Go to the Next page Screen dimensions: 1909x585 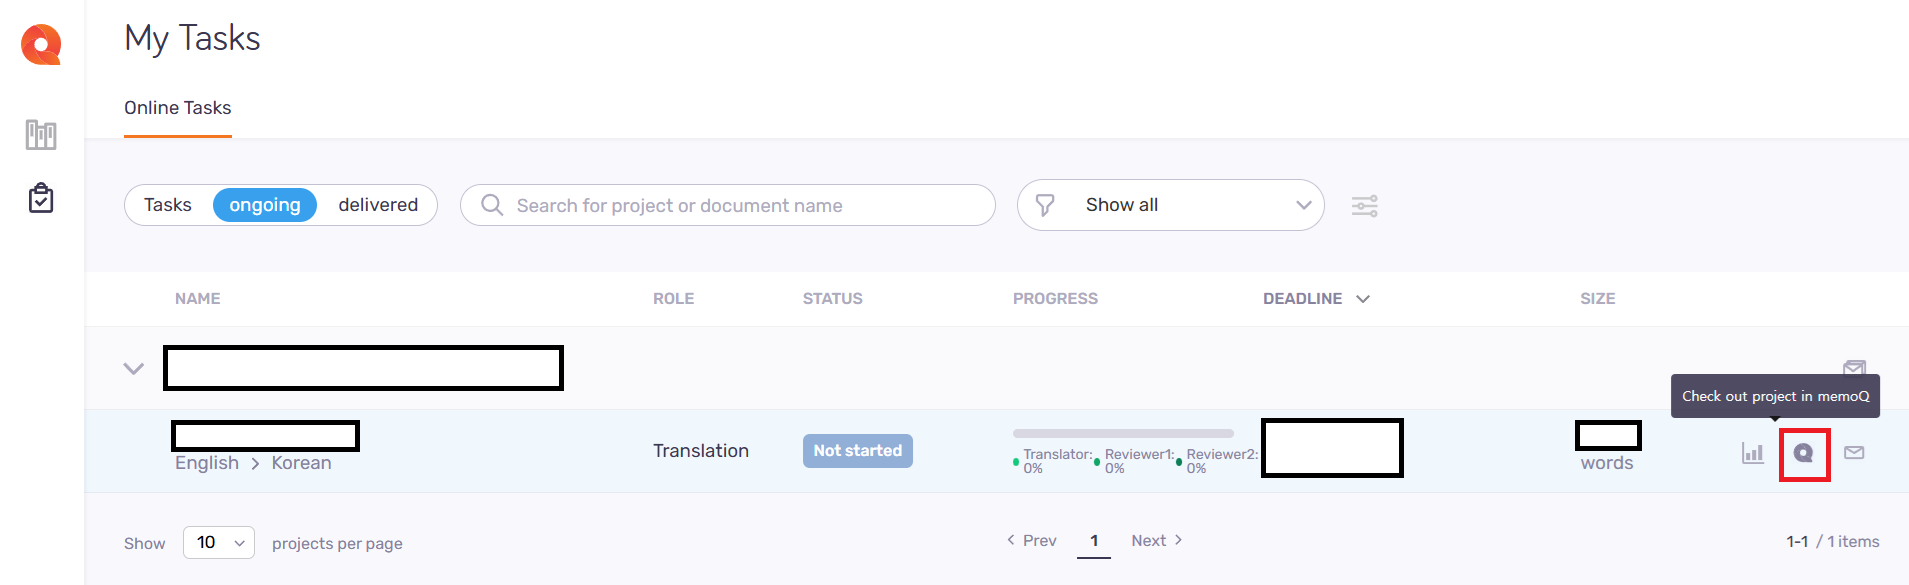click(x=1157, y=541)
